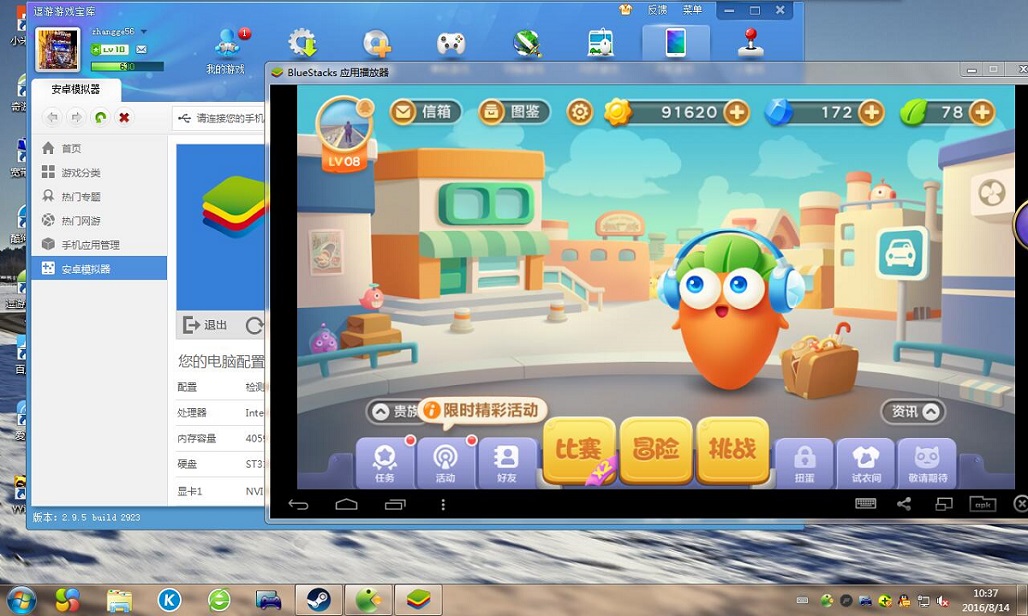This screenshot has width=1028, height=616.
Task: Open 手机应用管理 in the sidebar
Action: point(99,244)
